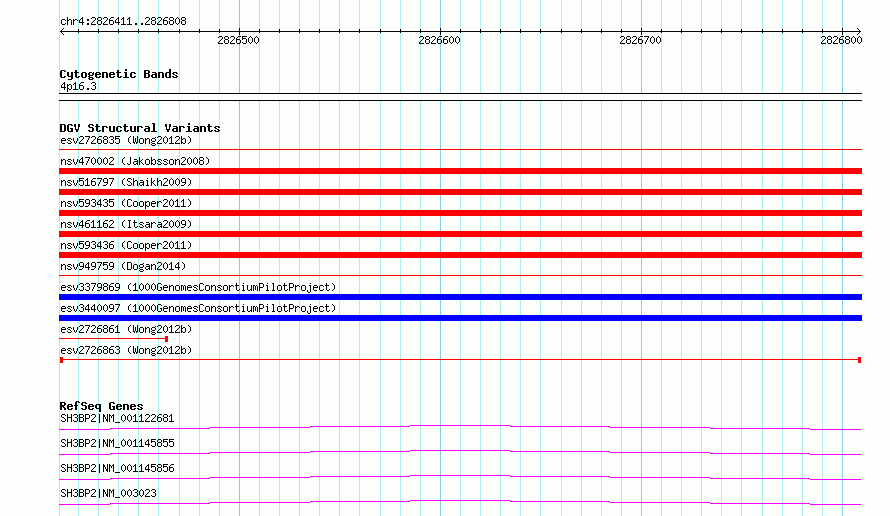The image size is (890, 516).
Task: Open variant nsv461162 (Itsara2009) label
Action: [x=126, y=224]
